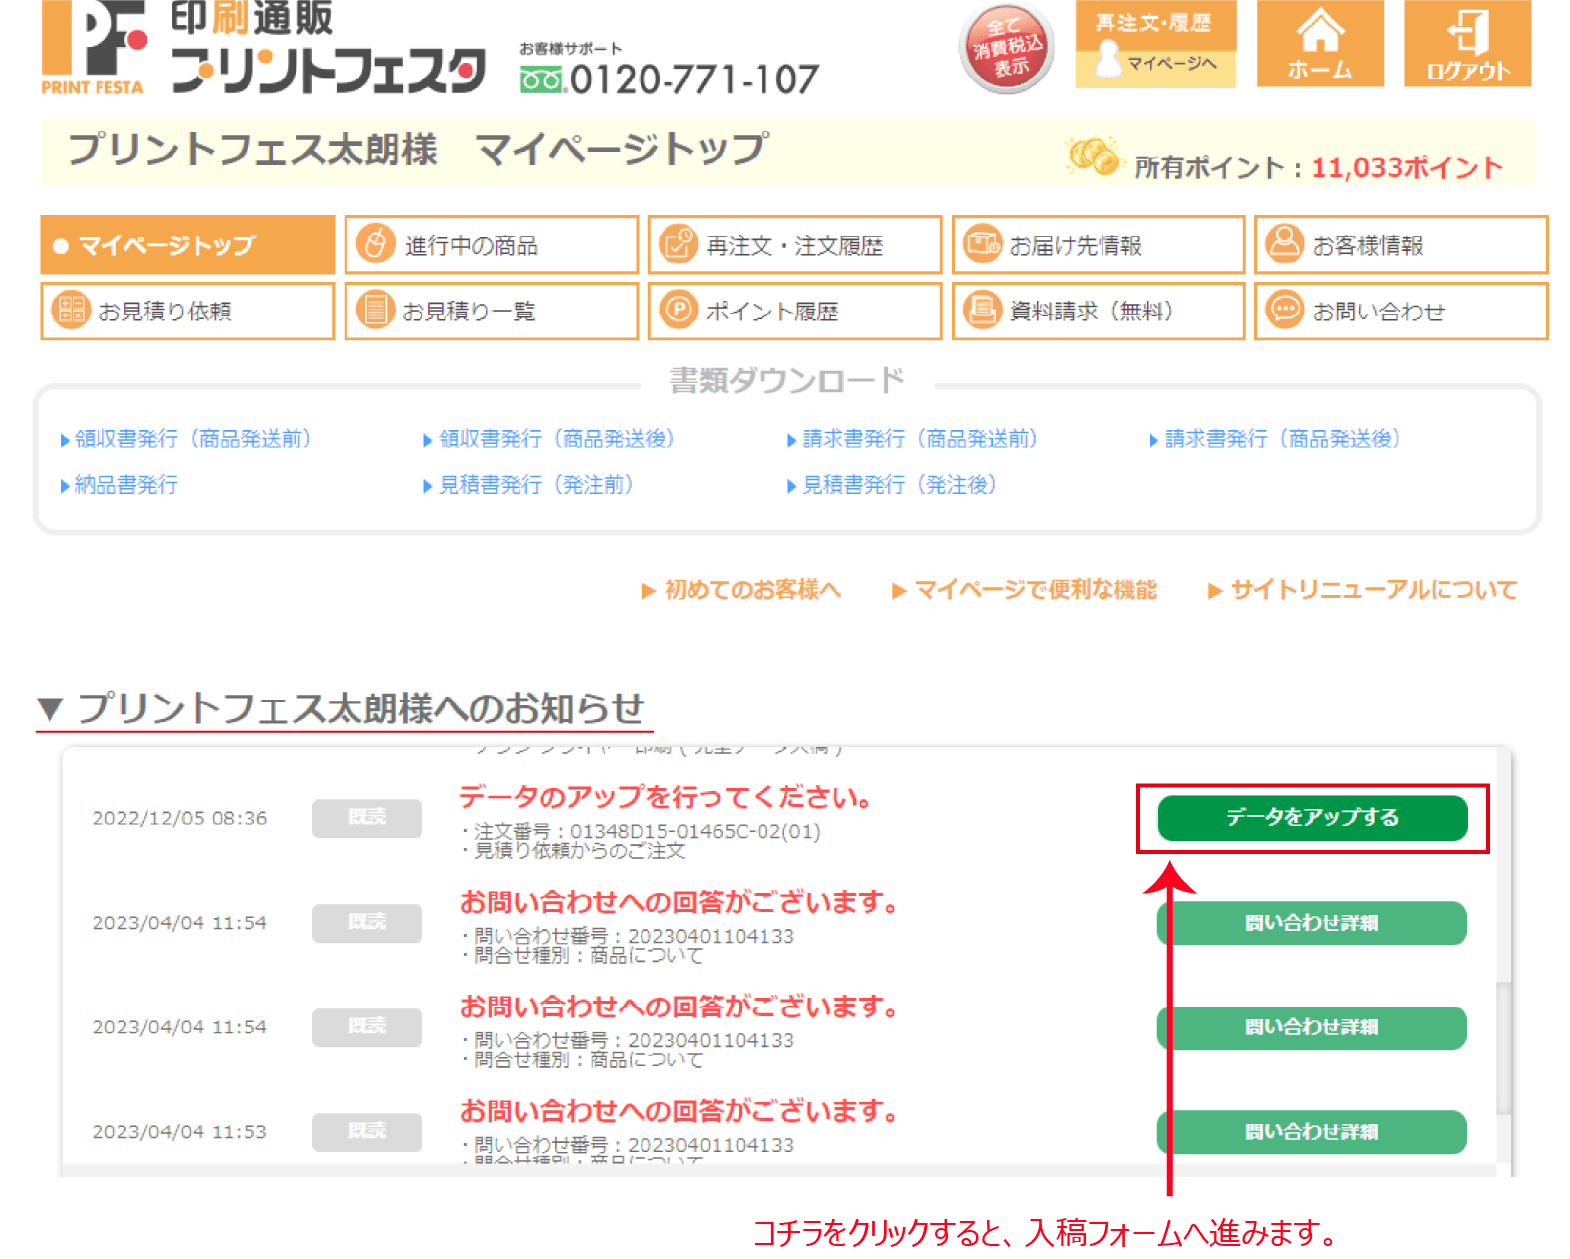The image size is (1570, 1259).
Task: Click list icon beside お見積り一覧
Action: pos(376,310)
